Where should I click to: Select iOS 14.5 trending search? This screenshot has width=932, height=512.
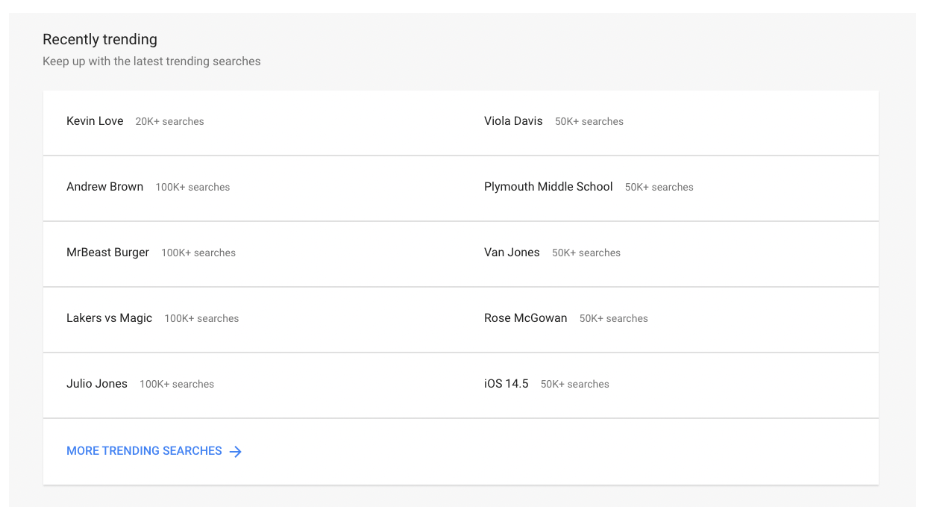coord(506,384)
